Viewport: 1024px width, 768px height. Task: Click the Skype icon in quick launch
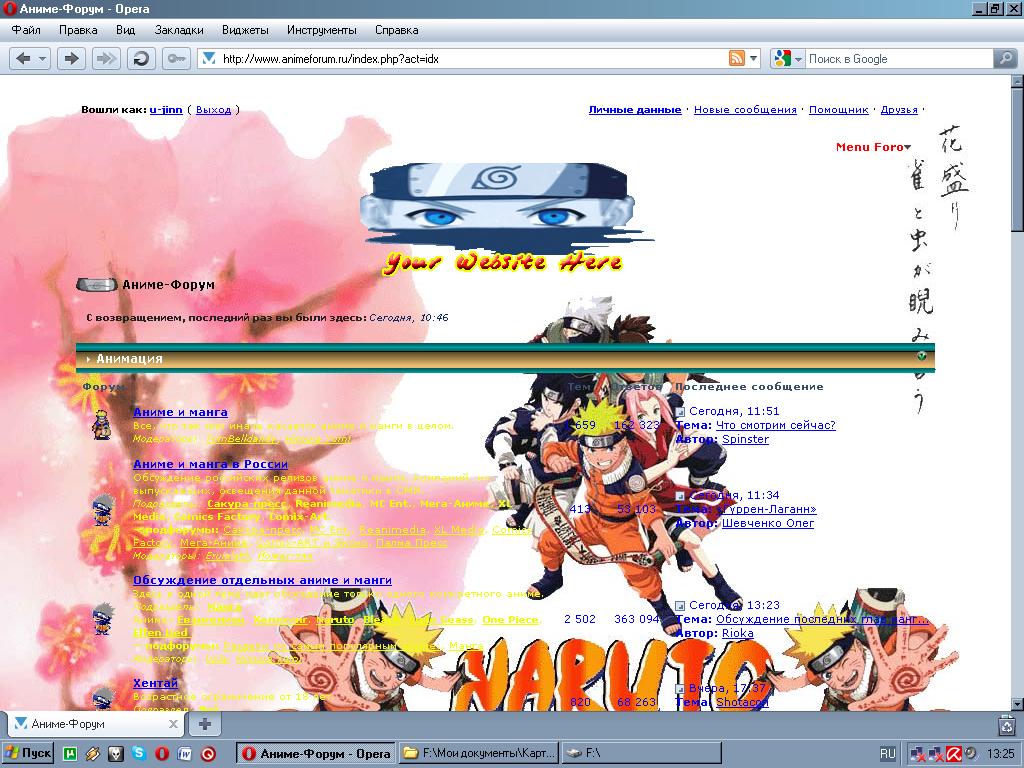138,753
